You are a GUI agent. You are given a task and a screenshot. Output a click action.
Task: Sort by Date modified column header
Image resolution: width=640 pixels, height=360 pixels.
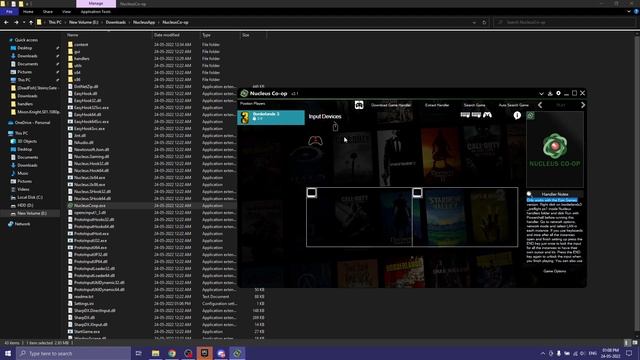point(167,35)
